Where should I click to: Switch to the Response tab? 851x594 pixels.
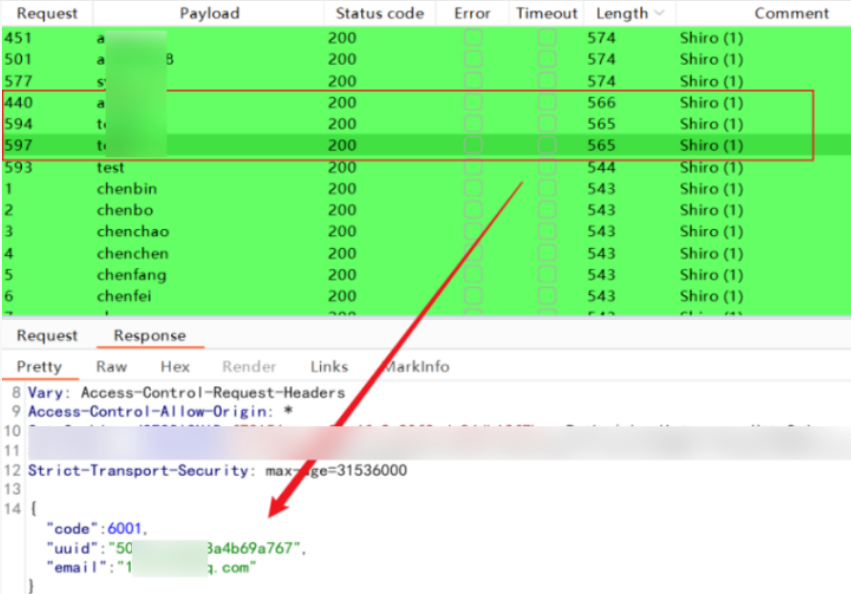point(149,336)
